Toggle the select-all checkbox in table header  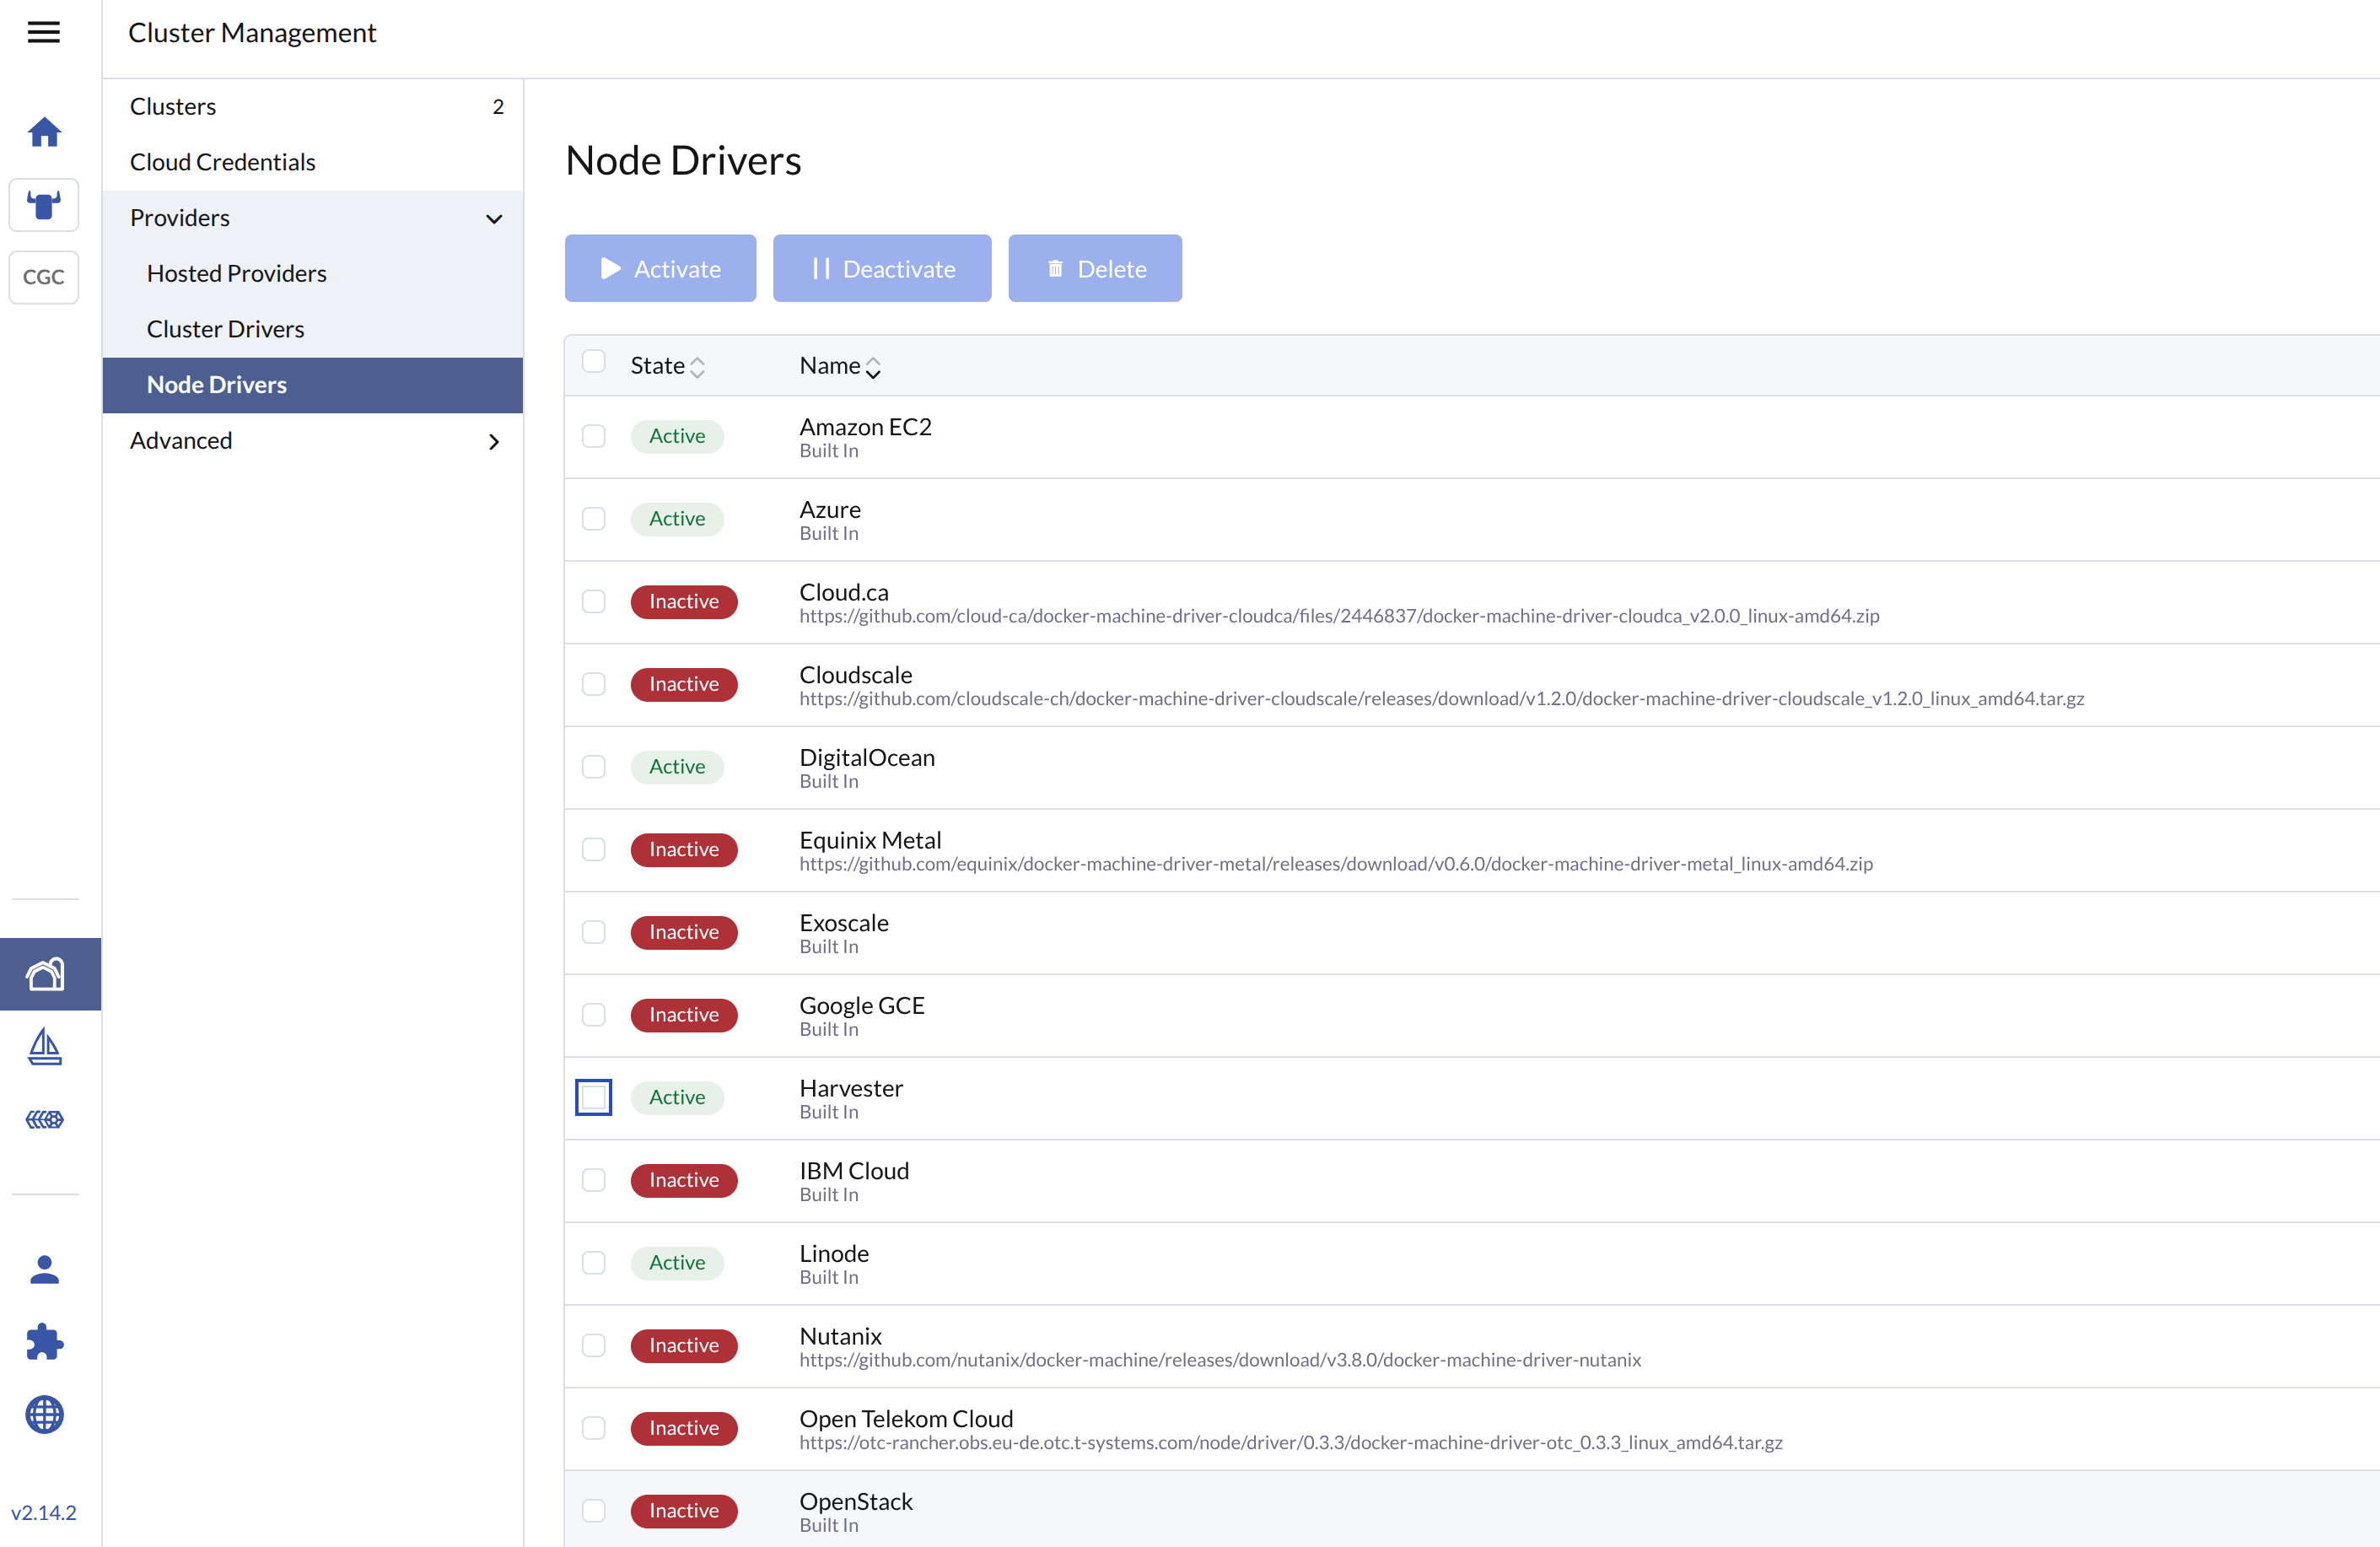pos(594,362)
